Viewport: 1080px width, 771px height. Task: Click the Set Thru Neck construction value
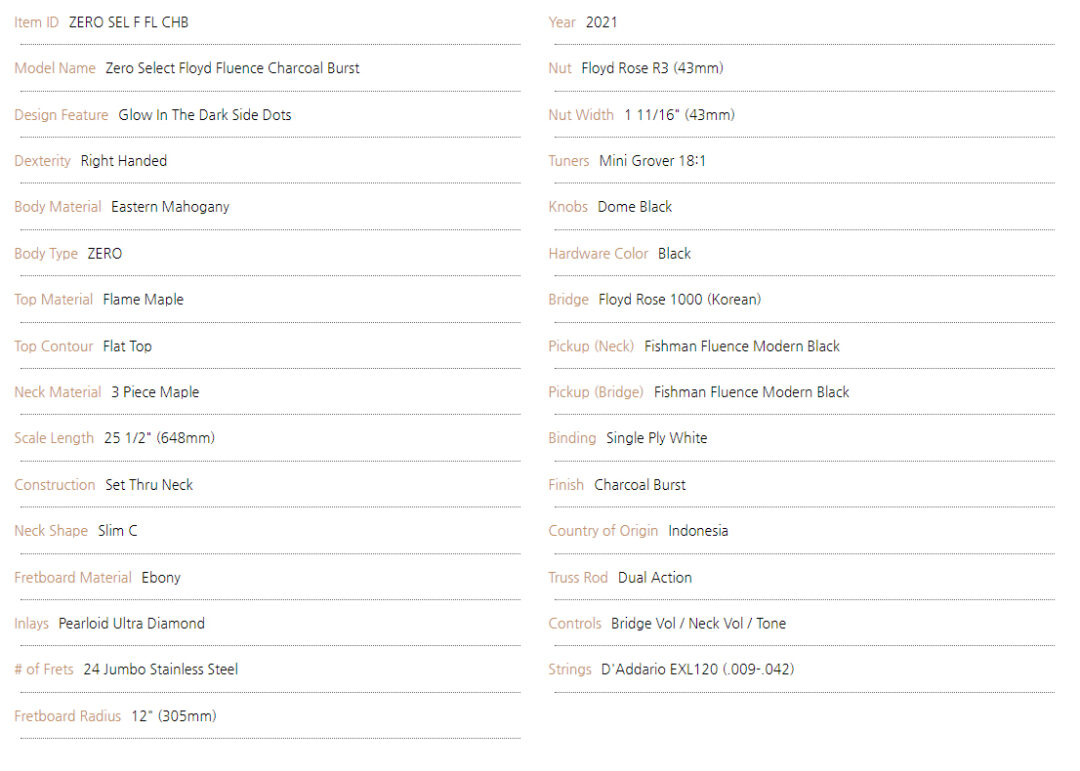[x=149, y=485]
